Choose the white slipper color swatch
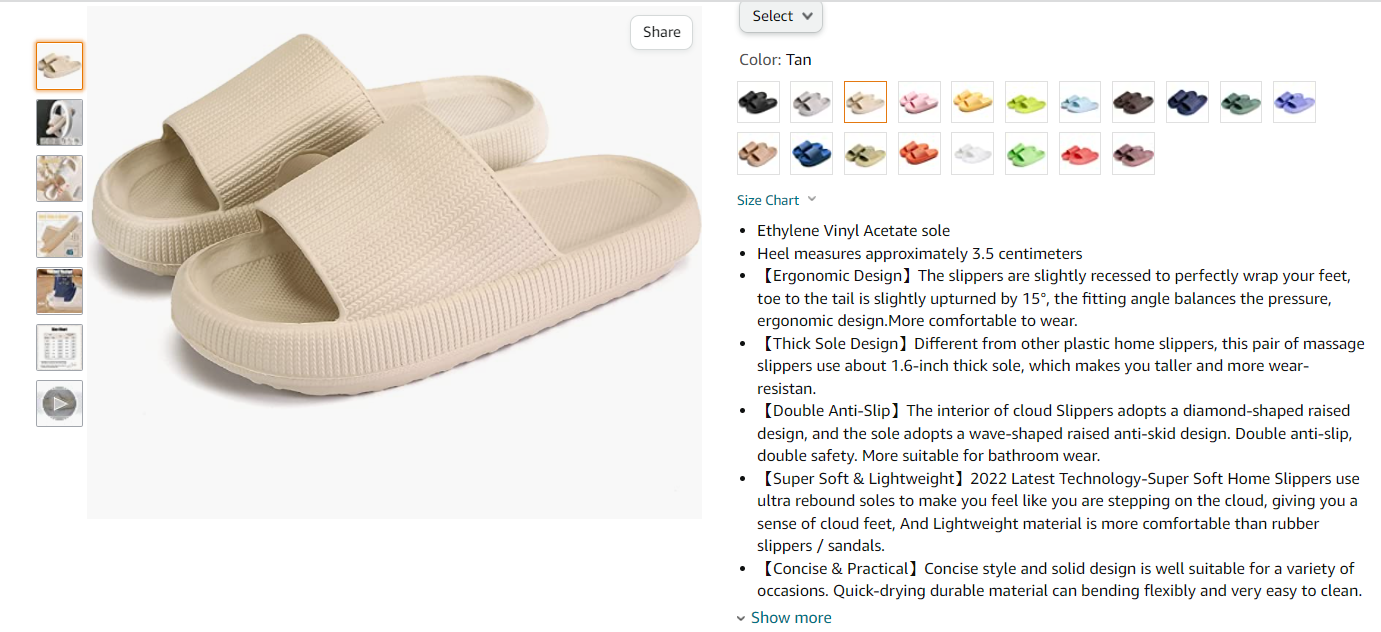This screenshot has height=632, width=1381. 972,153
